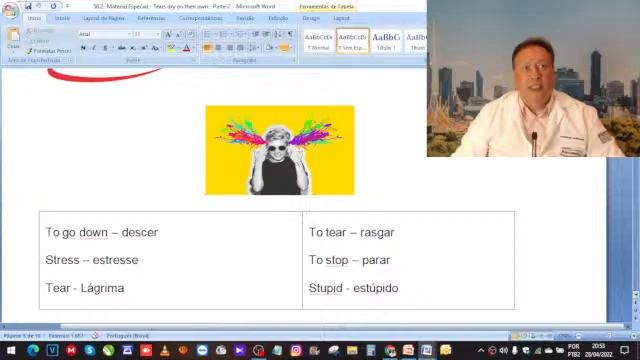Viewport: 640px width, 360px height.
Task: Paste using the Colar button
Action: click(13, 39)
